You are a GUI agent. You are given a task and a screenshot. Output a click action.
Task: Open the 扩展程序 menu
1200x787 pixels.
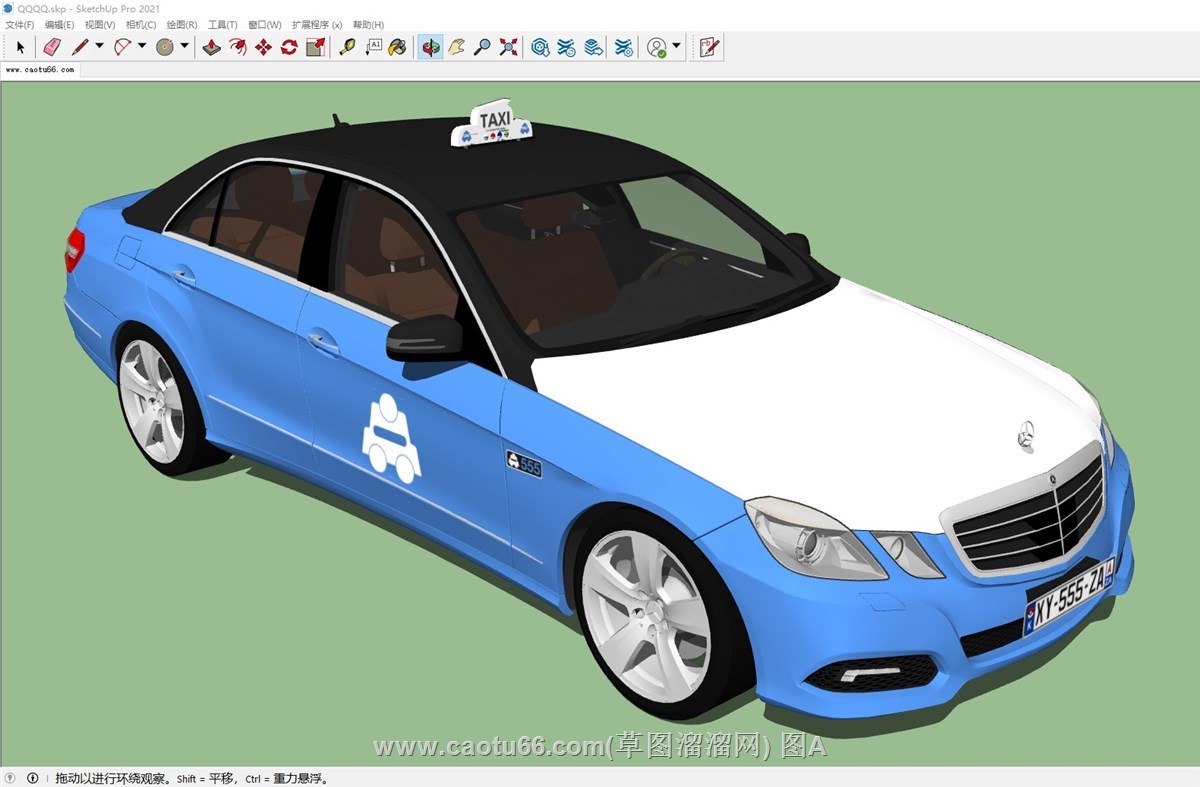tap(316, 24)
